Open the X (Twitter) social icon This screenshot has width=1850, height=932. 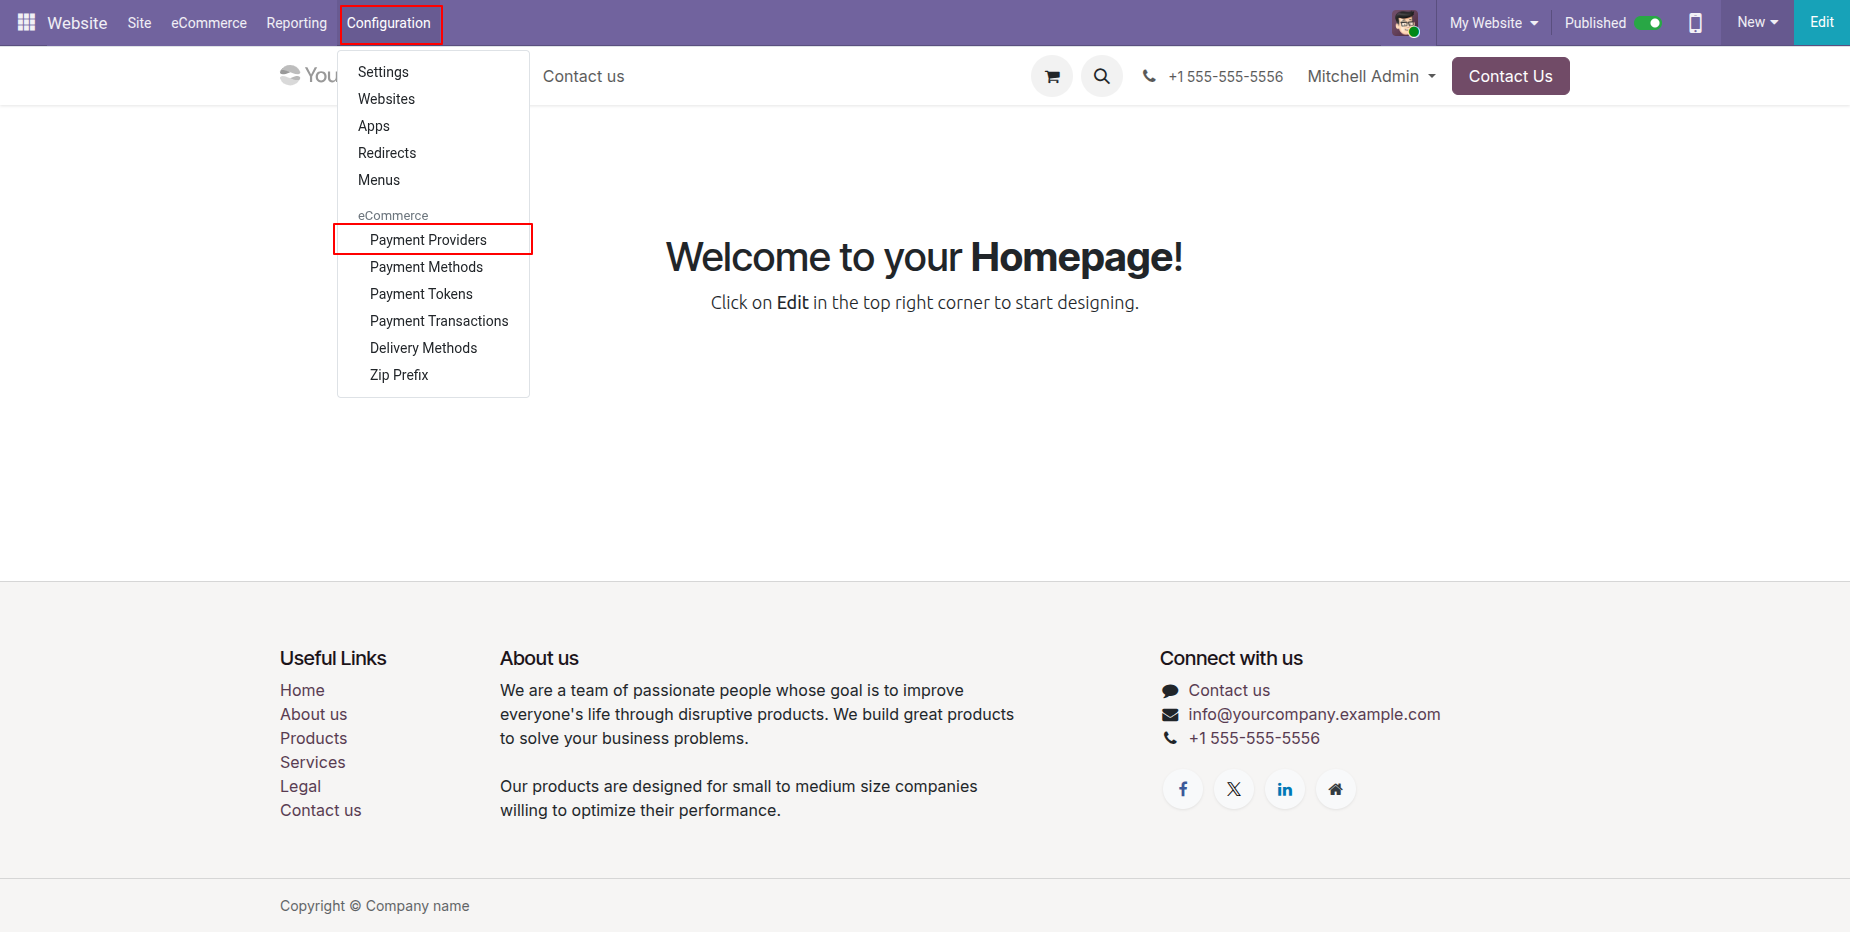1234,789
